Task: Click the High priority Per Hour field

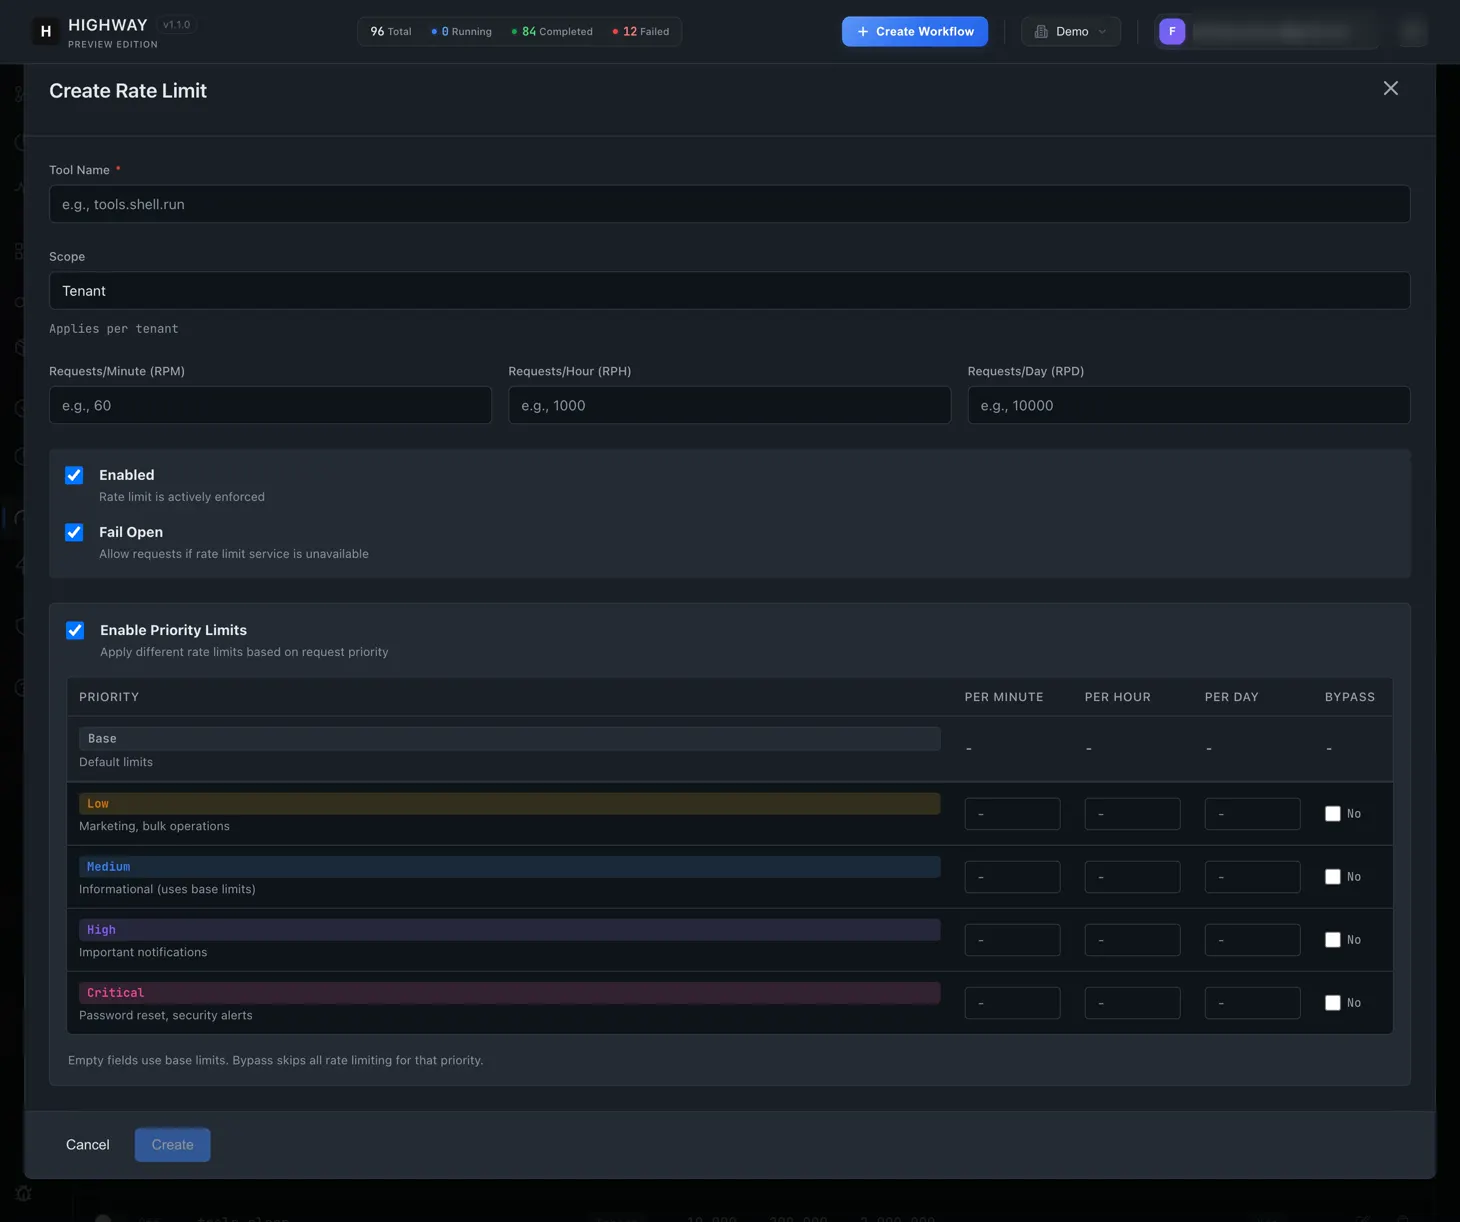Action: click(x=1132, y=940)
